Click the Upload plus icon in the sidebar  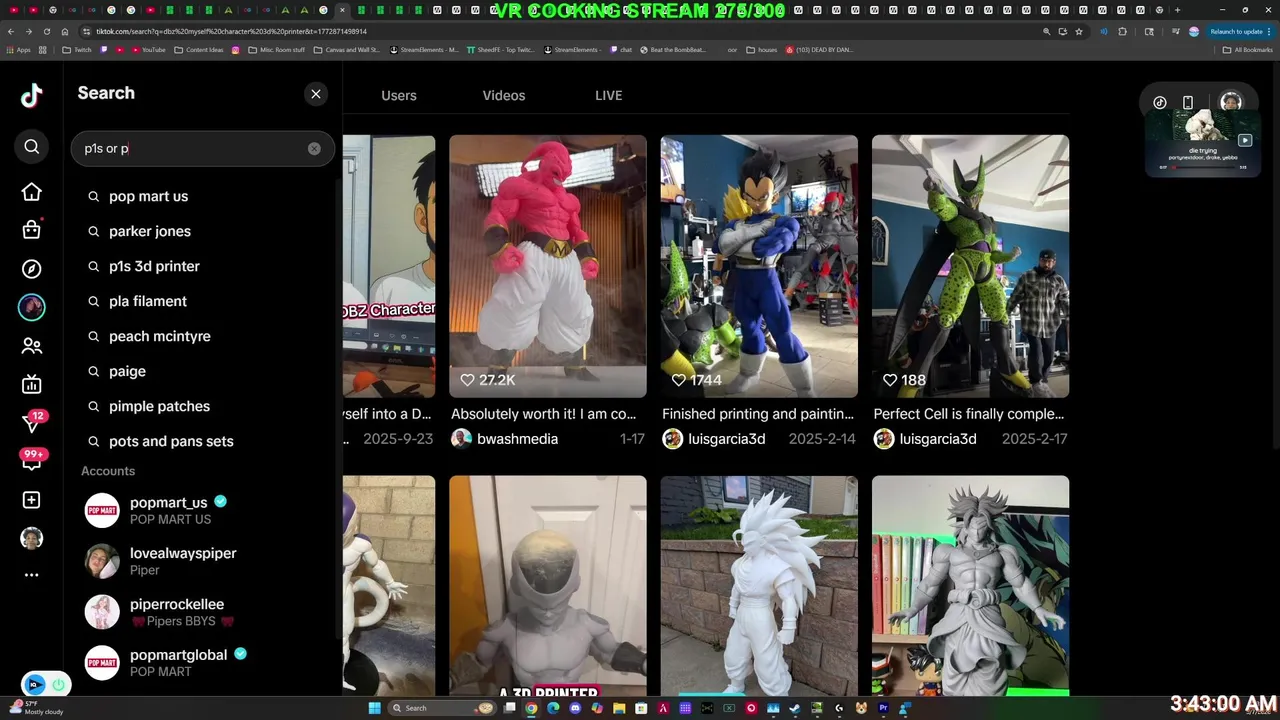(x=32, y=500)
